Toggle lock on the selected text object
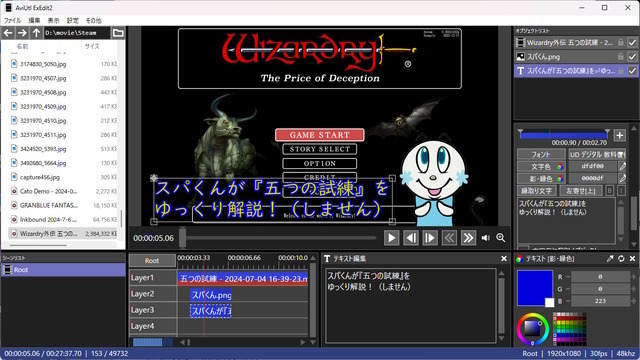Screen dimensions: 640x360 [x=621, y=71]
